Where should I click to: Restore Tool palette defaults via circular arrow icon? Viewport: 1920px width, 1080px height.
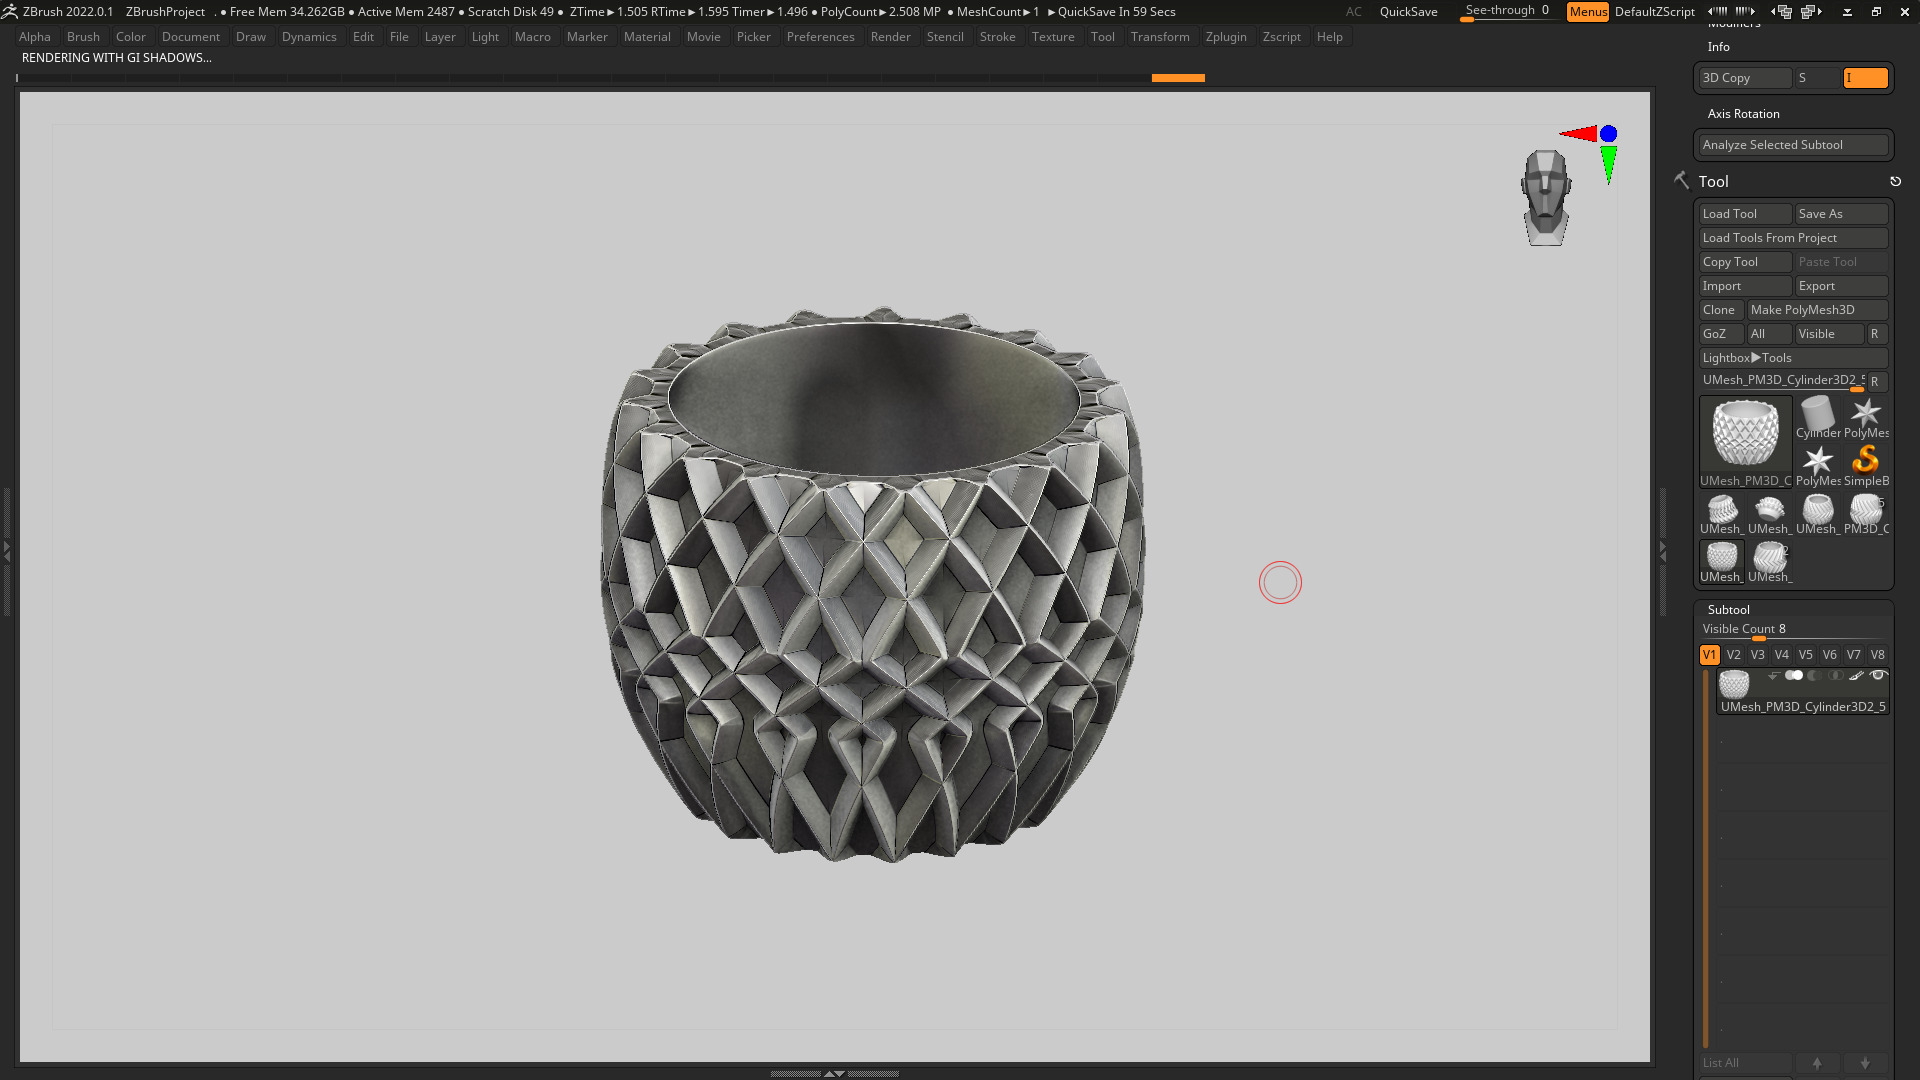coord(1895,181)
